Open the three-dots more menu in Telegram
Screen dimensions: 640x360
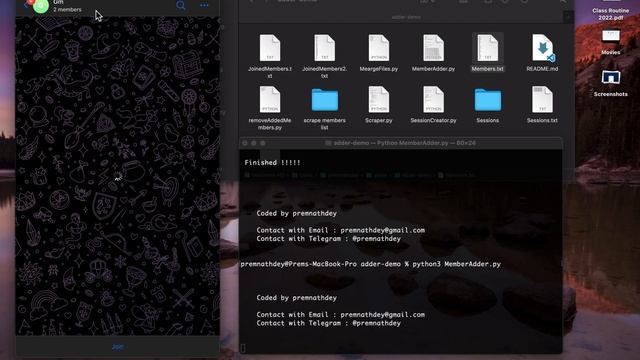click(x=204, y=6)
